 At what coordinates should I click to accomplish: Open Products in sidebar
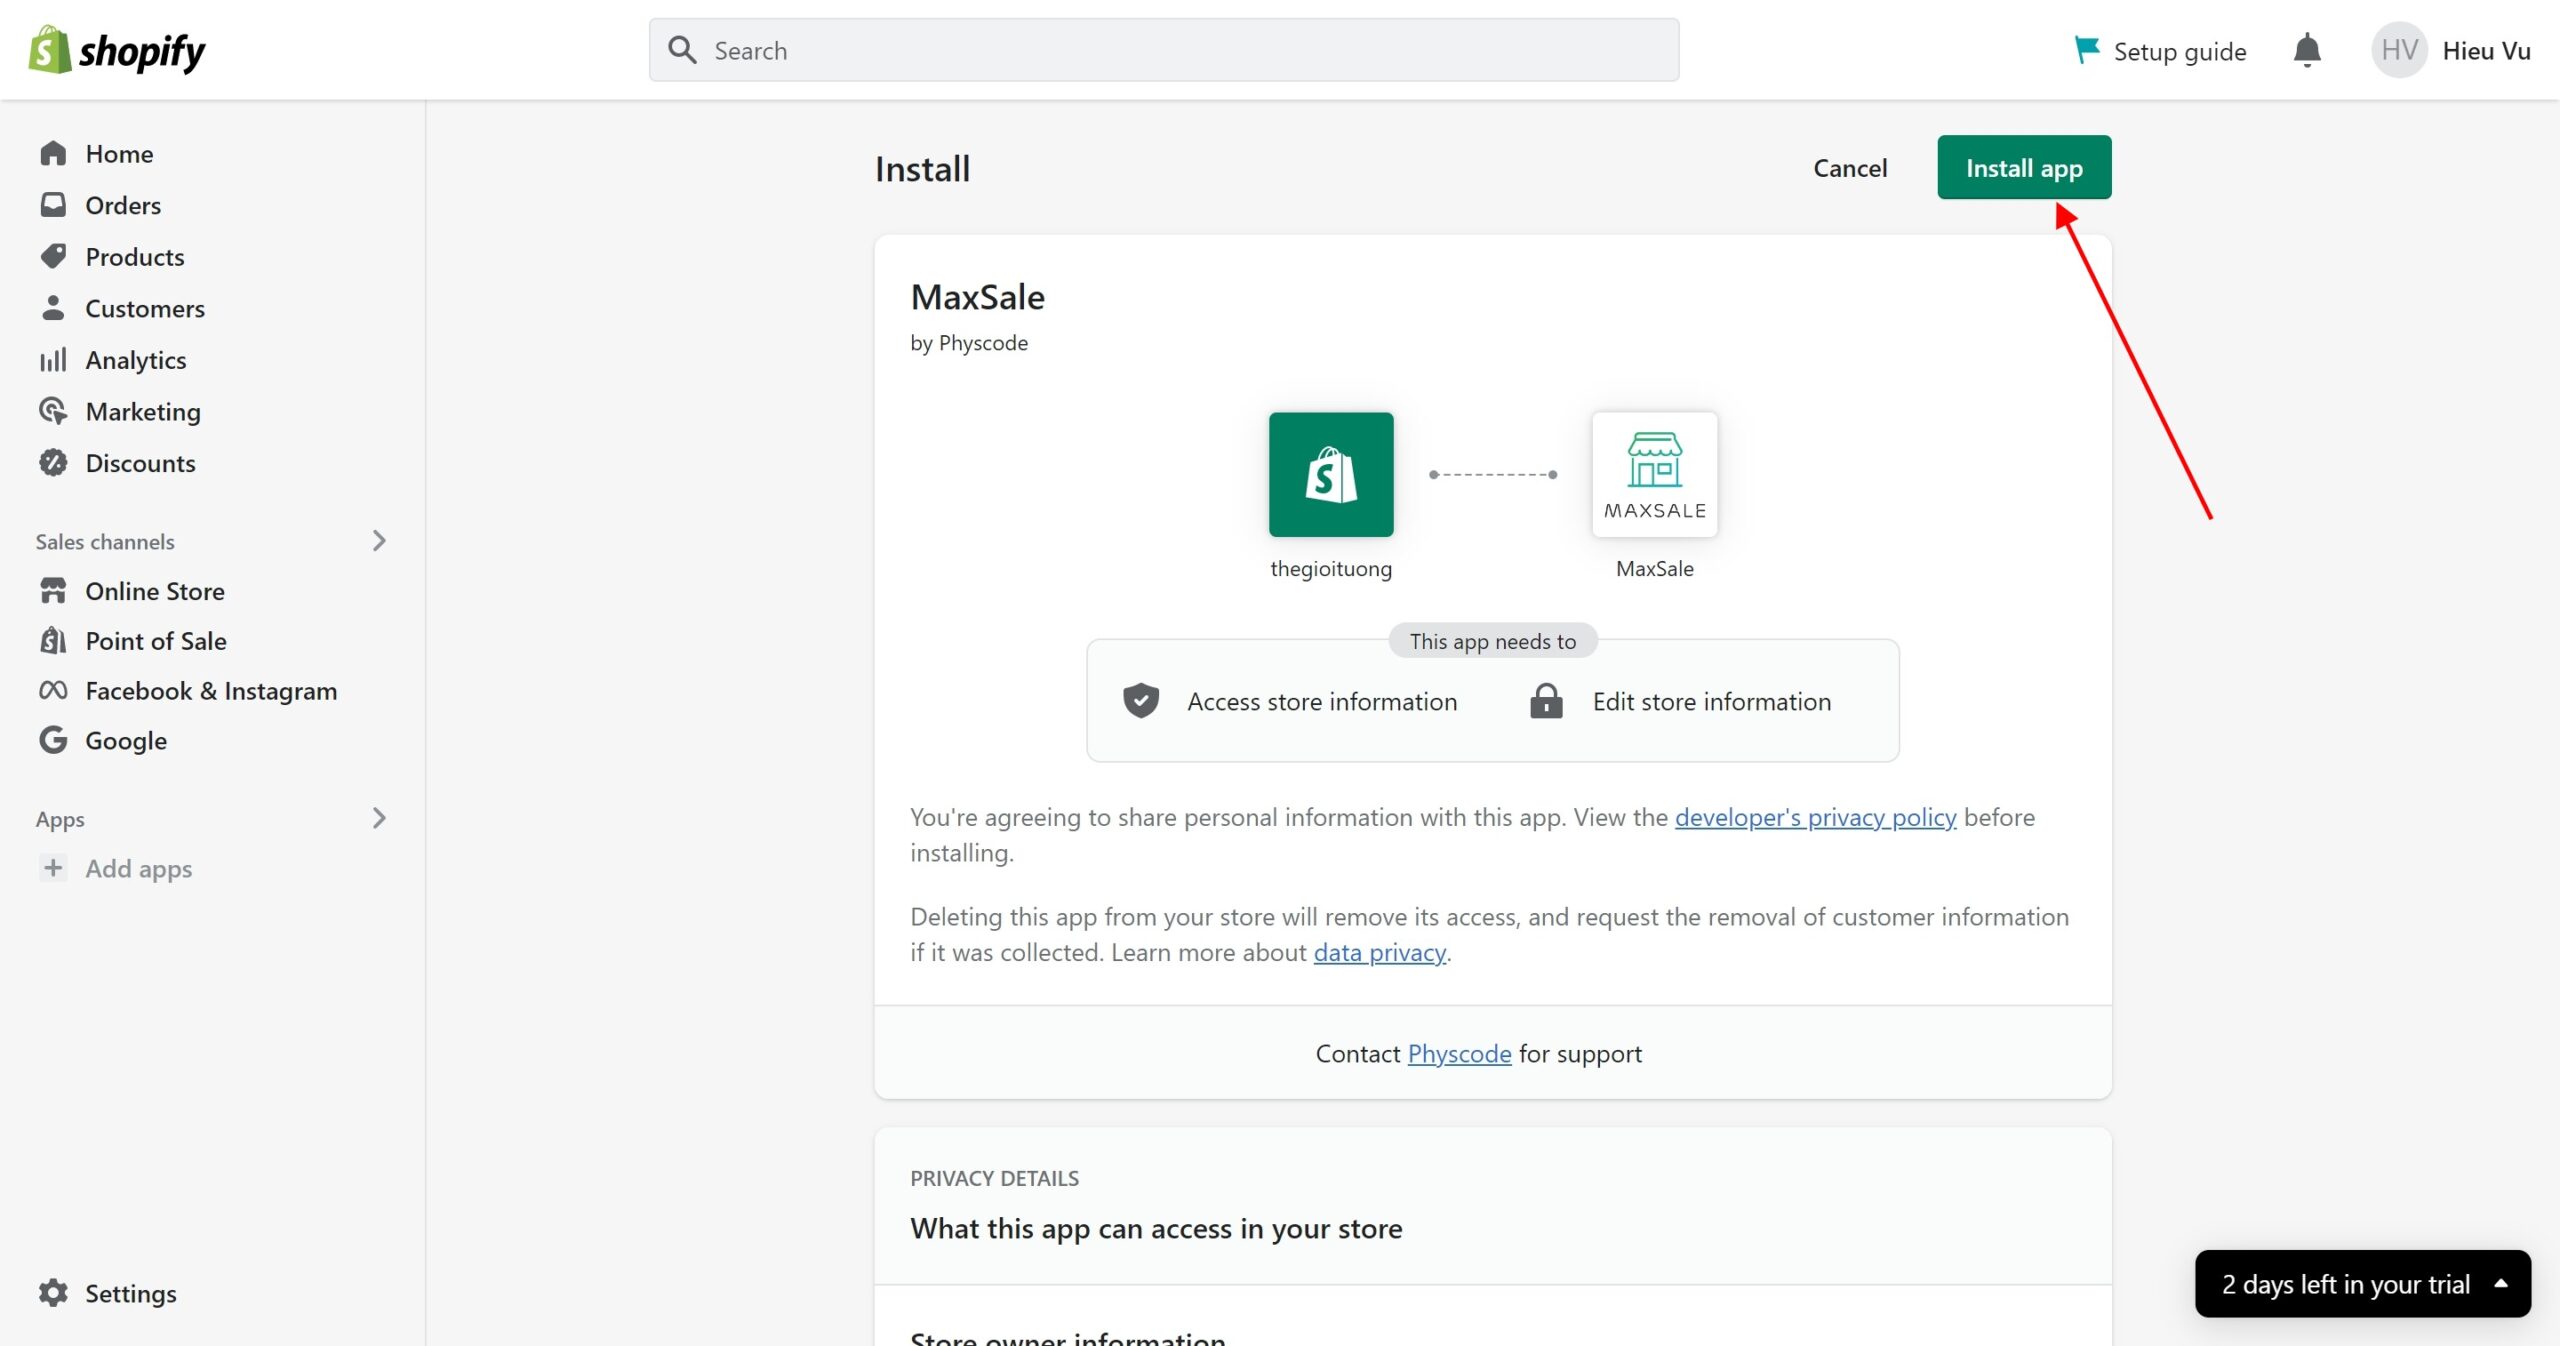pyautogui.click(x=135, y=257)
